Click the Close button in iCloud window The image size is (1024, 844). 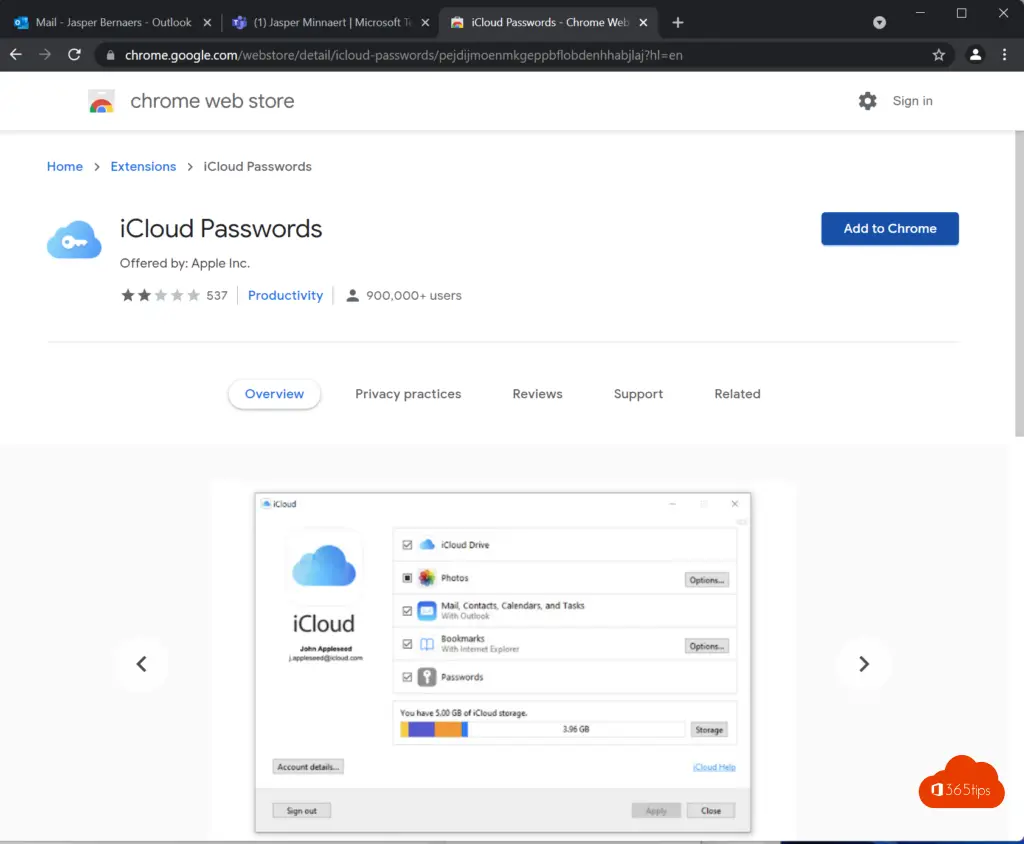[711, 811]
